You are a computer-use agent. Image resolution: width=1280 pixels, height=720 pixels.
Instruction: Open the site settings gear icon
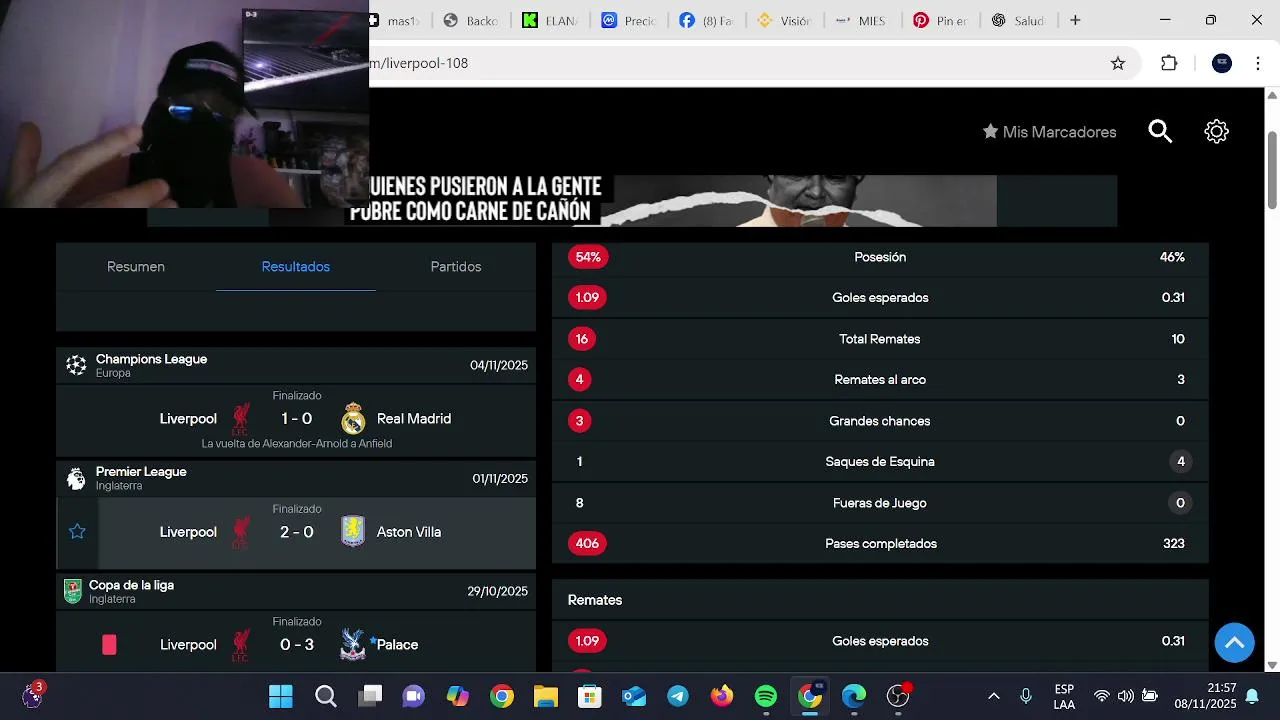[x=1216, y=132]
